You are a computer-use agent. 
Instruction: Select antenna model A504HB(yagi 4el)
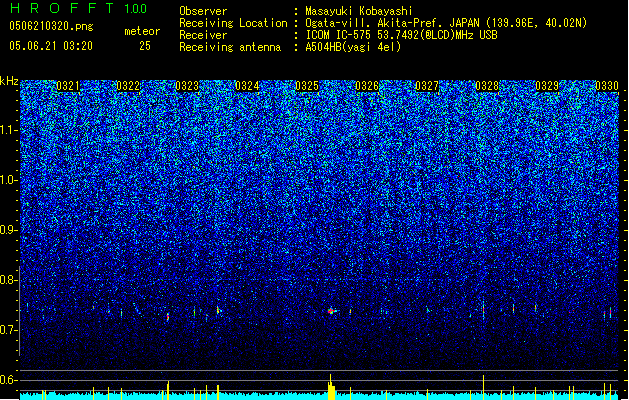point(353,47)
